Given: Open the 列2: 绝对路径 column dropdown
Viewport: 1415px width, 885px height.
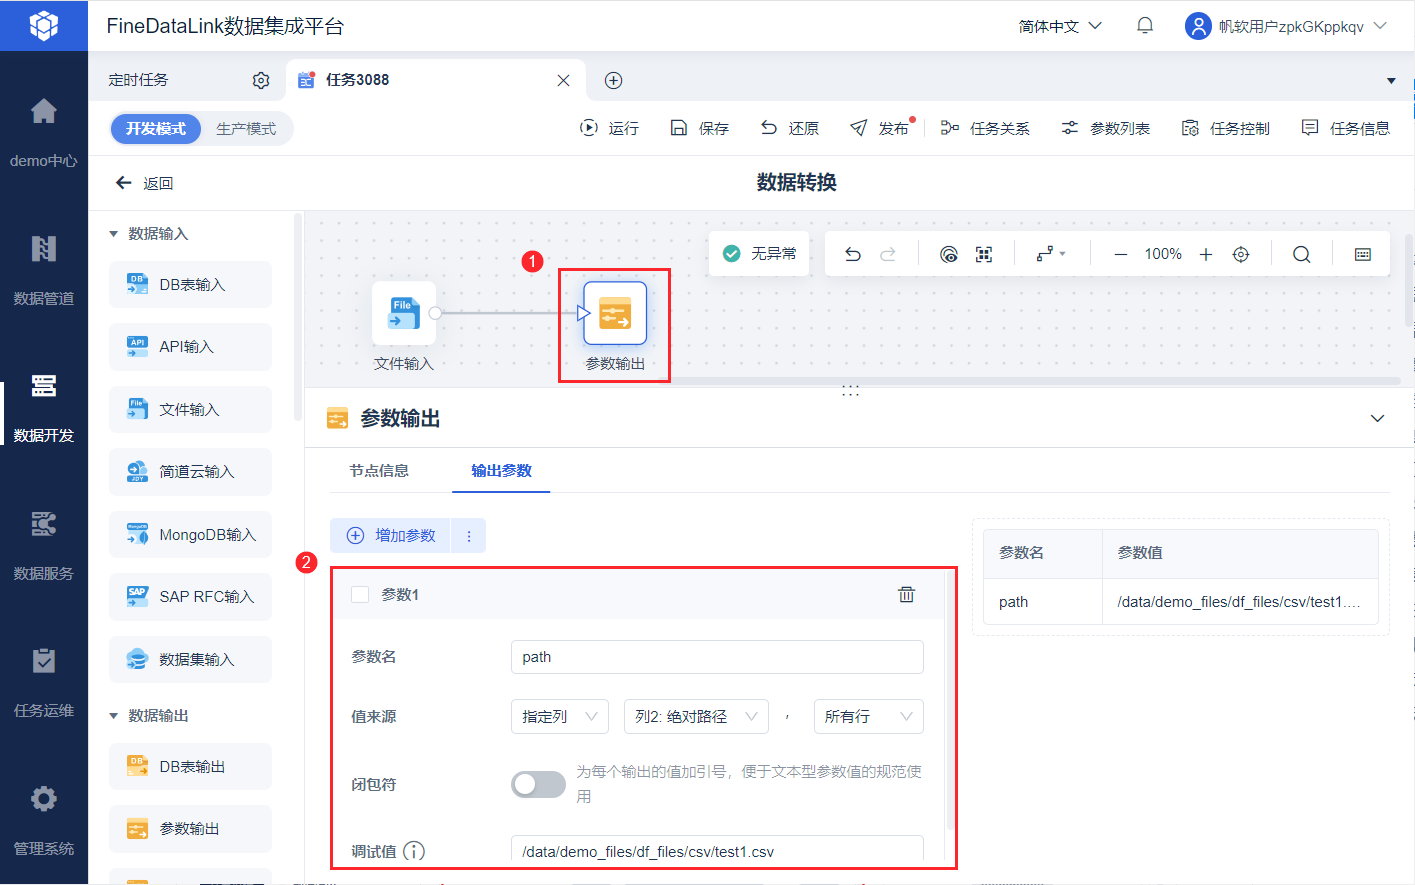Looking at the screenshot, I should click(x=696, y=716).
